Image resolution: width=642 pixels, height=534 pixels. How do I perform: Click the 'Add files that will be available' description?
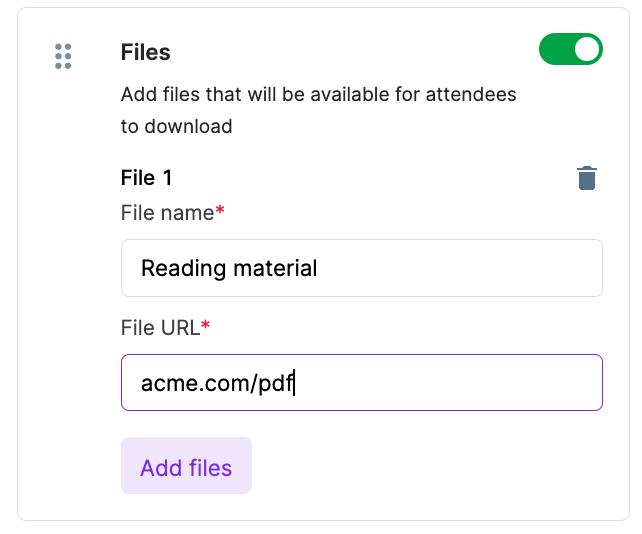pos(318,96)
